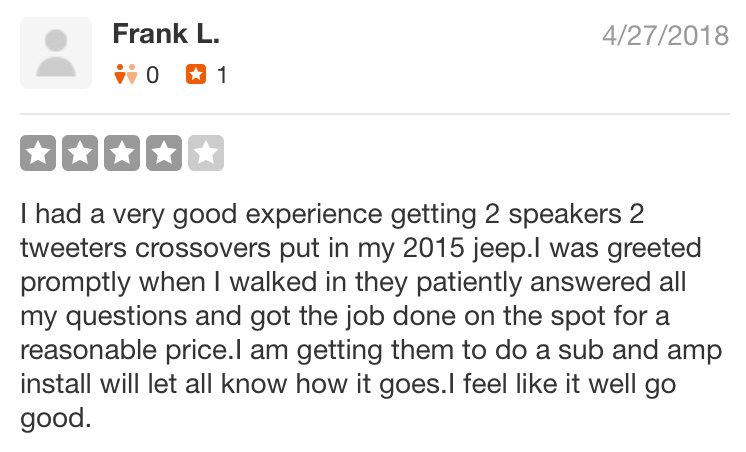Click the orange friends icon
This screenshot has height=452, width=746.
click(125, 74)
